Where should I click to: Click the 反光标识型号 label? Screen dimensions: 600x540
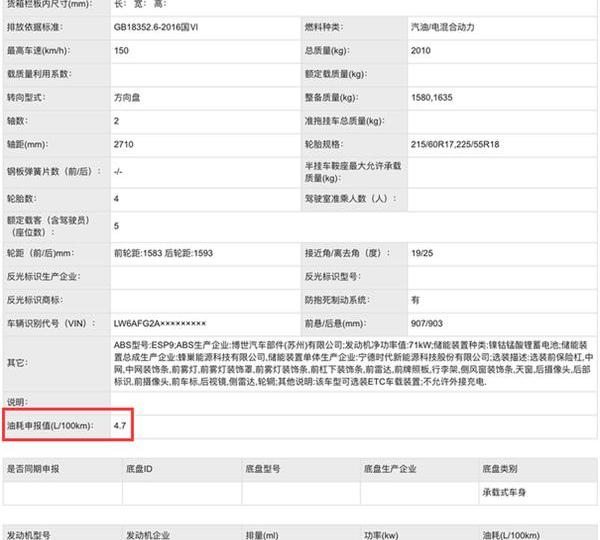click(x=333, y=276)
